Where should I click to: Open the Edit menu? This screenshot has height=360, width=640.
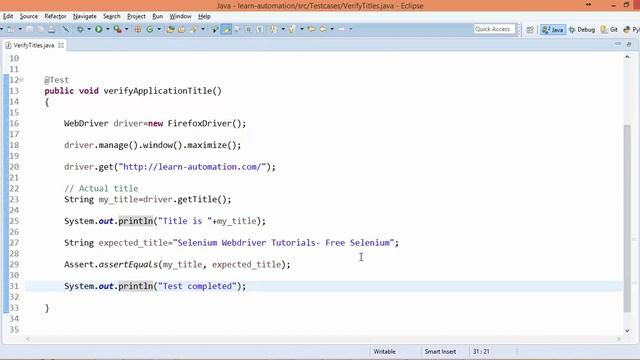(8, 16)
